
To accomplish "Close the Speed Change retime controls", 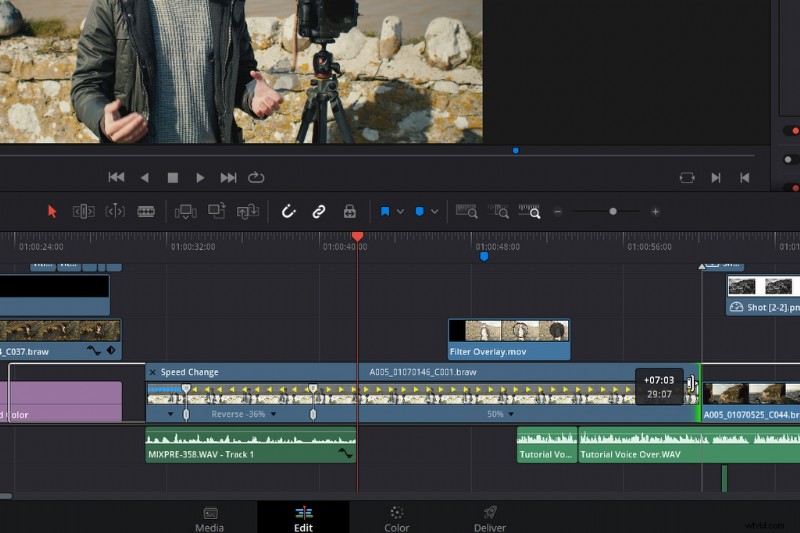I will 152,372.
